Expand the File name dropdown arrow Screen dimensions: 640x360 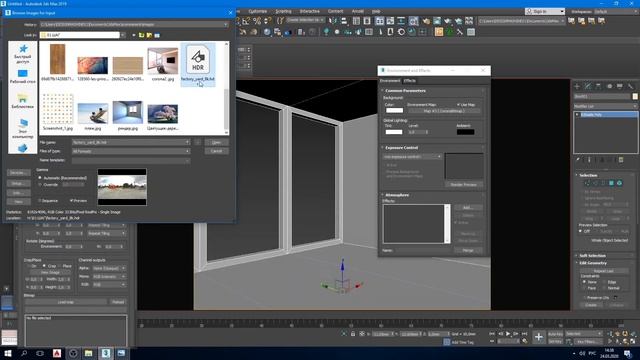pyautogui.click(x=187, y=142)
